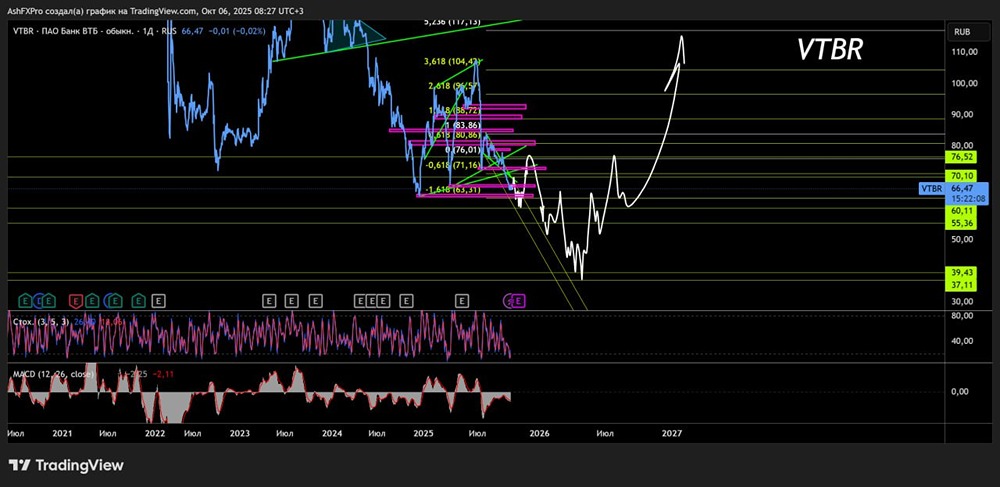Click the purple earnings E marker
Viewport: 1000px width, 487px height.
click(x=518, y=300)
